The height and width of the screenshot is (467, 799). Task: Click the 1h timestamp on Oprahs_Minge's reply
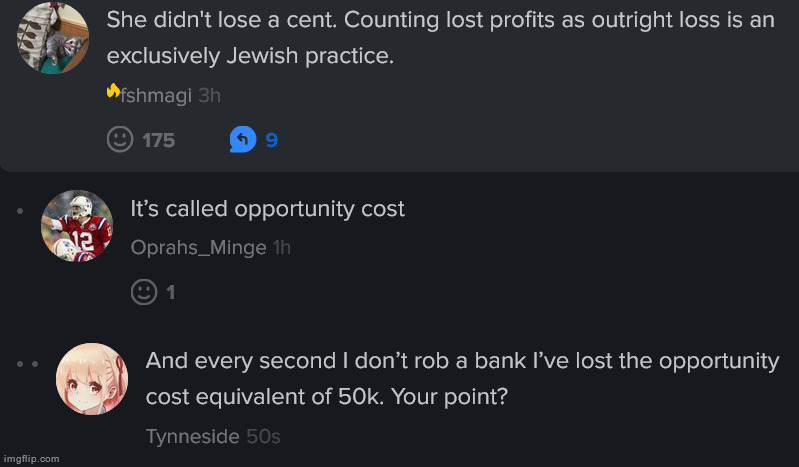click(282, 248)
